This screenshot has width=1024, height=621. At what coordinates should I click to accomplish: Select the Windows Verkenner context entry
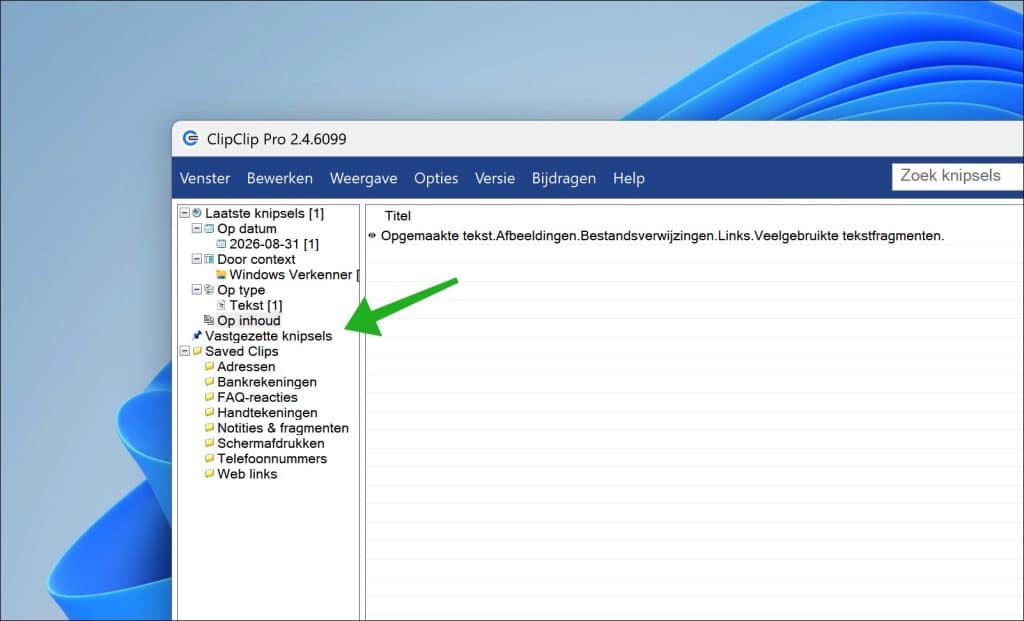coord(294,275)
